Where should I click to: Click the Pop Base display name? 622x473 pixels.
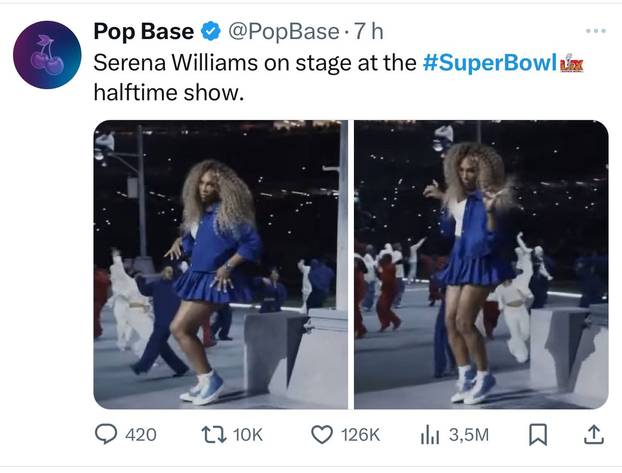[x=142, y=32]
